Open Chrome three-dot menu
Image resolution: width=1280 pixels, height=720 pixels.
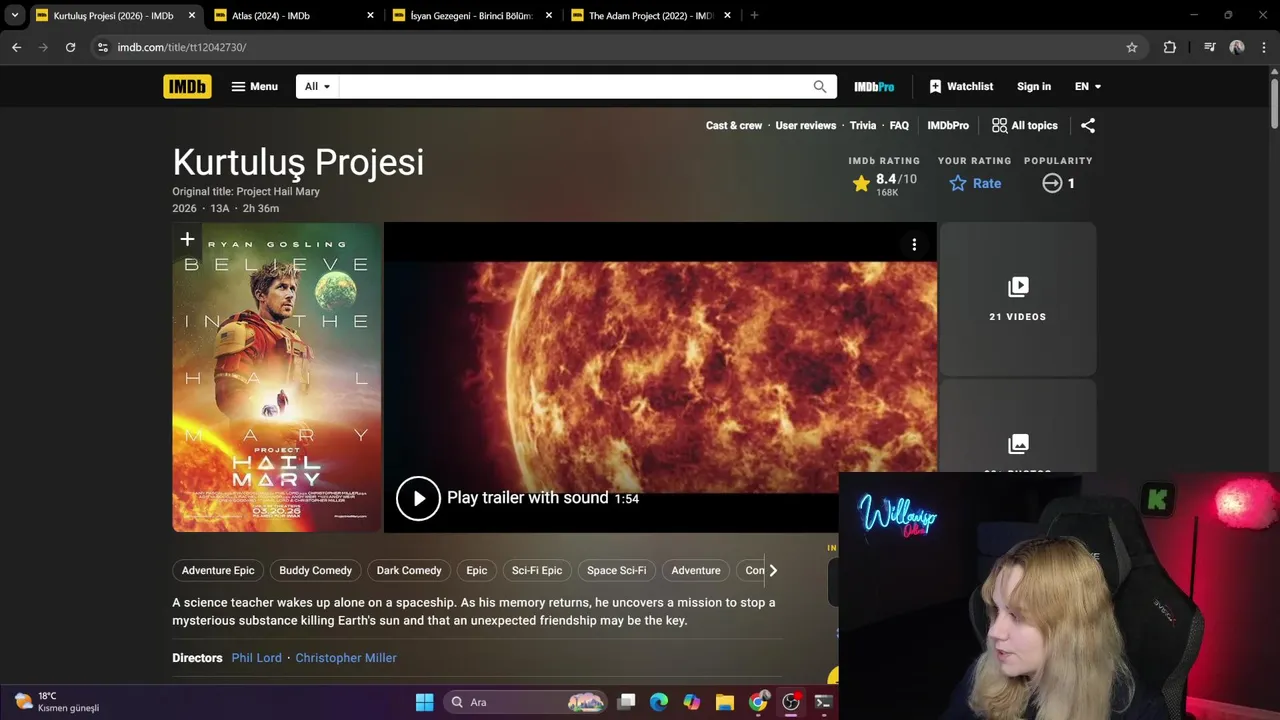click(1263, 47)
